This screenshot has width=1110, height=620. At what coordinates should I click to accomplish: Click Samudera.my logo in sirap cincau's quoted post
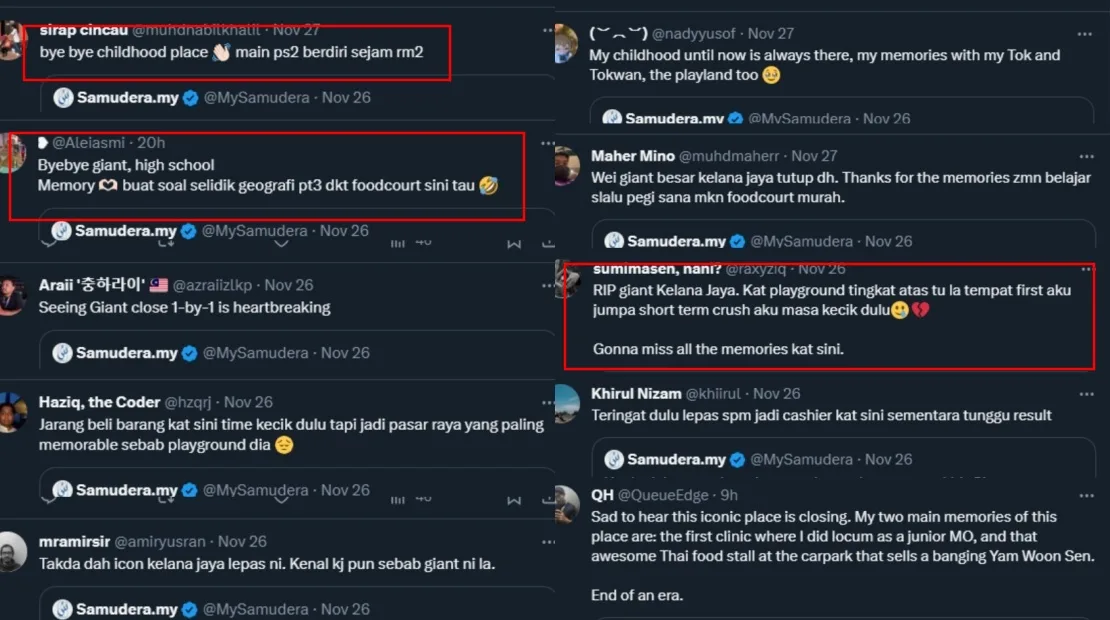coord(63,97)
